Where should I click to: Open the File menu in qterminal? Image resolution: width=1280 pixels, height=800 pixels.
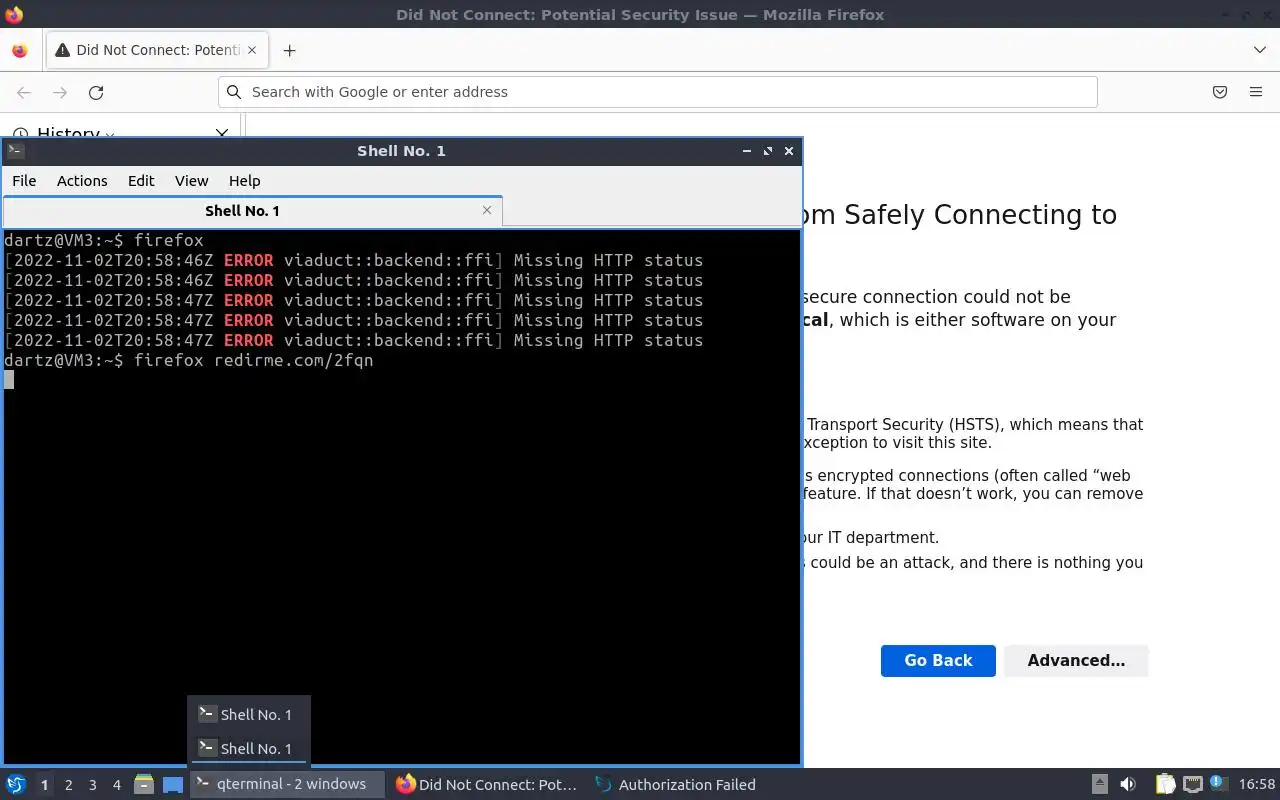24,181
